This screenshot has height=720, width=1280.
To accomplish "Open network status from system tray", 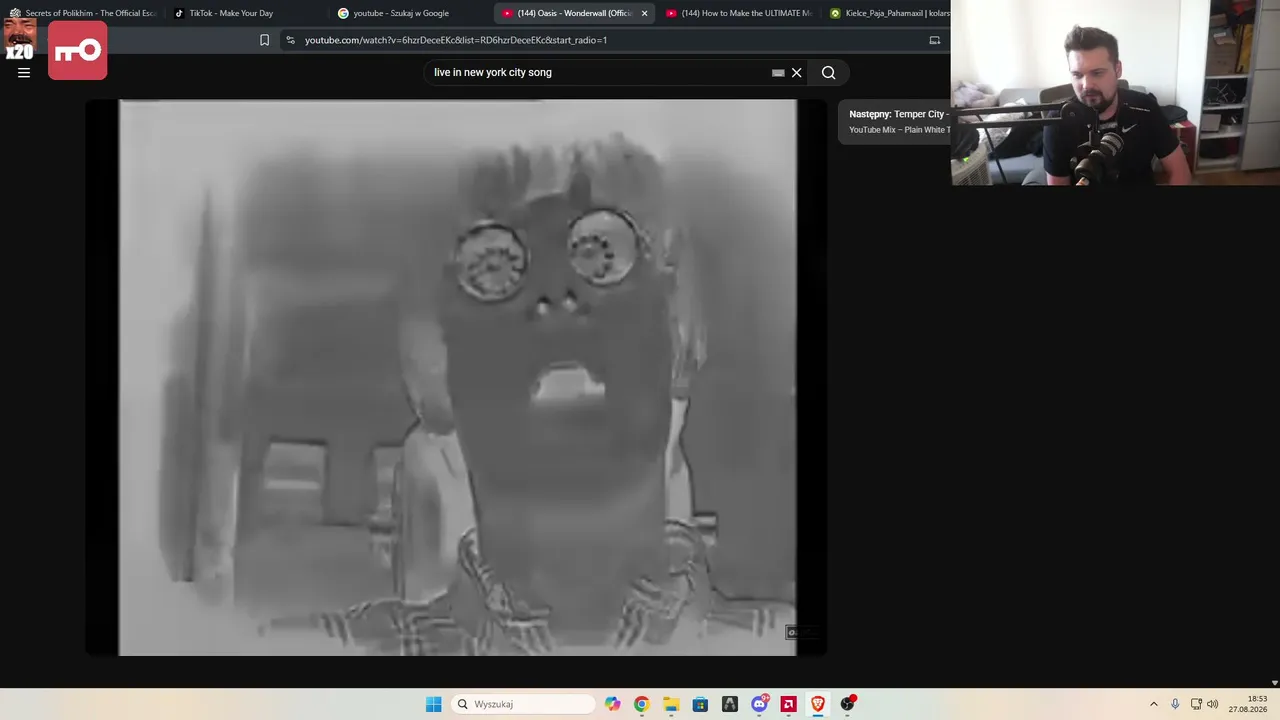I will click(1196, 704).
